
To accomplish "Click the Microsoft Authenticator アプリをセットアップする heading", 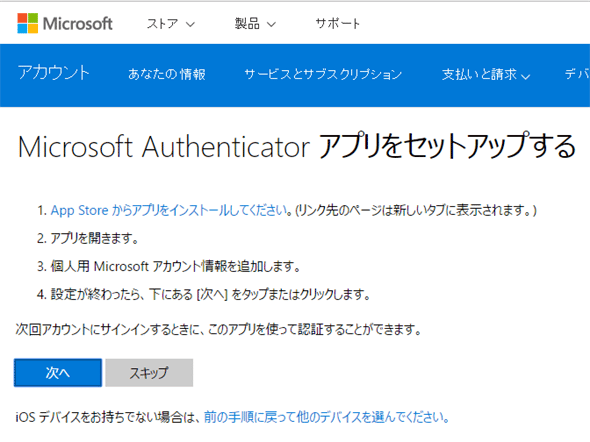I will (297, 146).
